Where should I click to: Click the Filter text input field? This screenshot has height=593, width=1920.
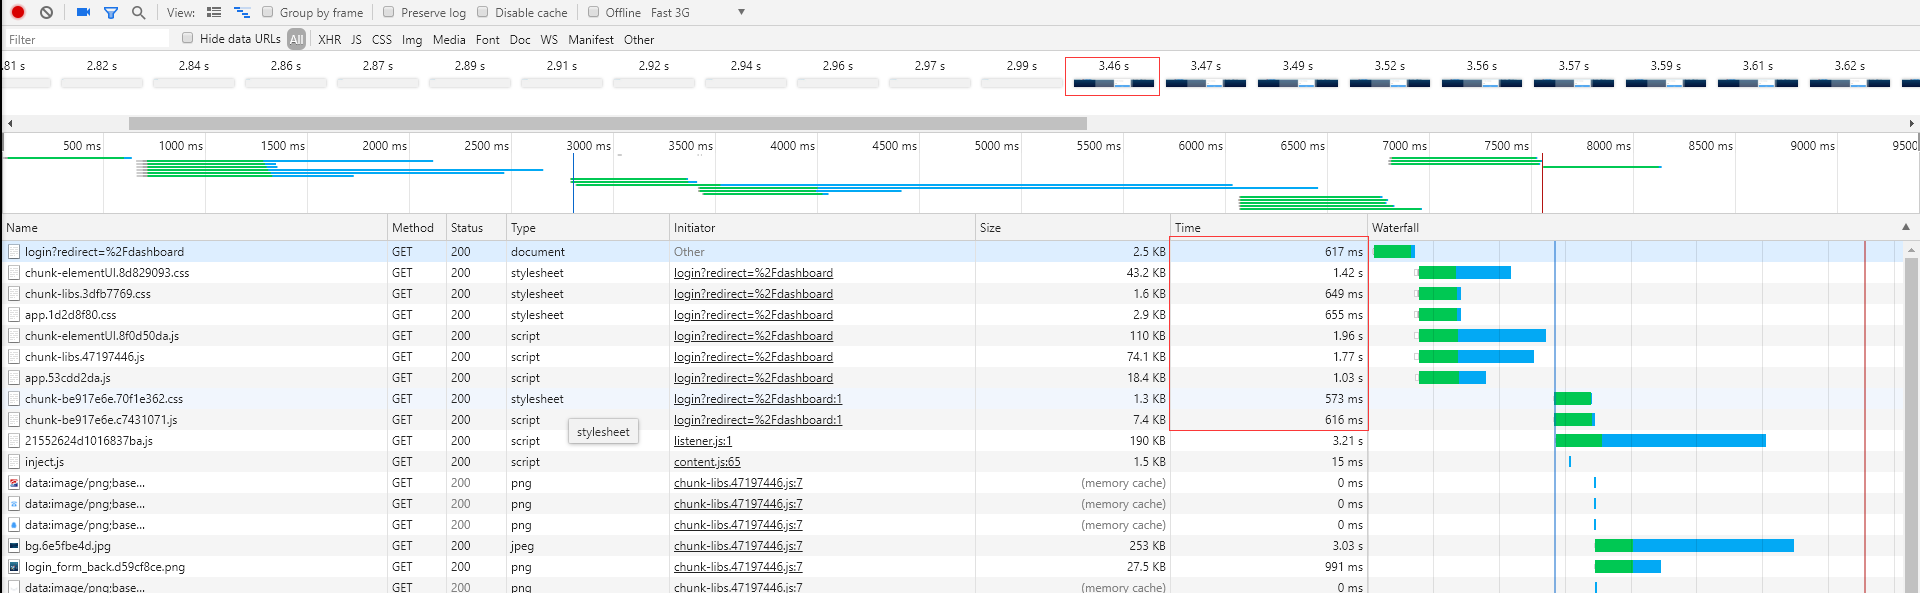point(87,39)
